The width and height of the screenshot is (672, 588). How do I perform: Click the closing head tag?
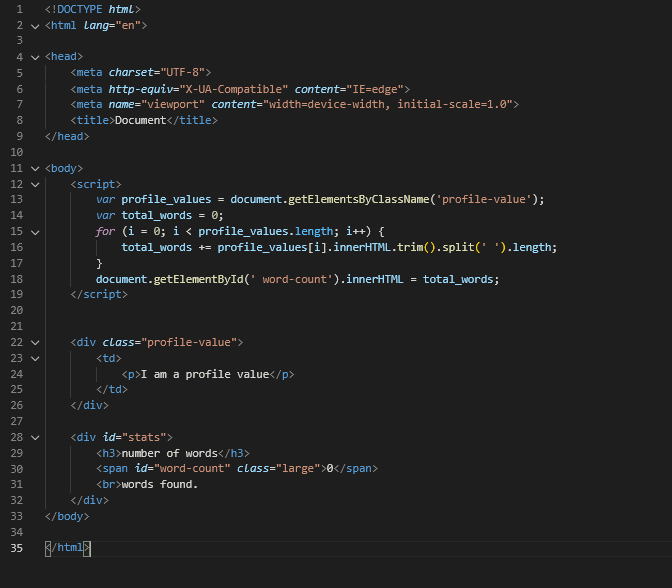[67, 136]
